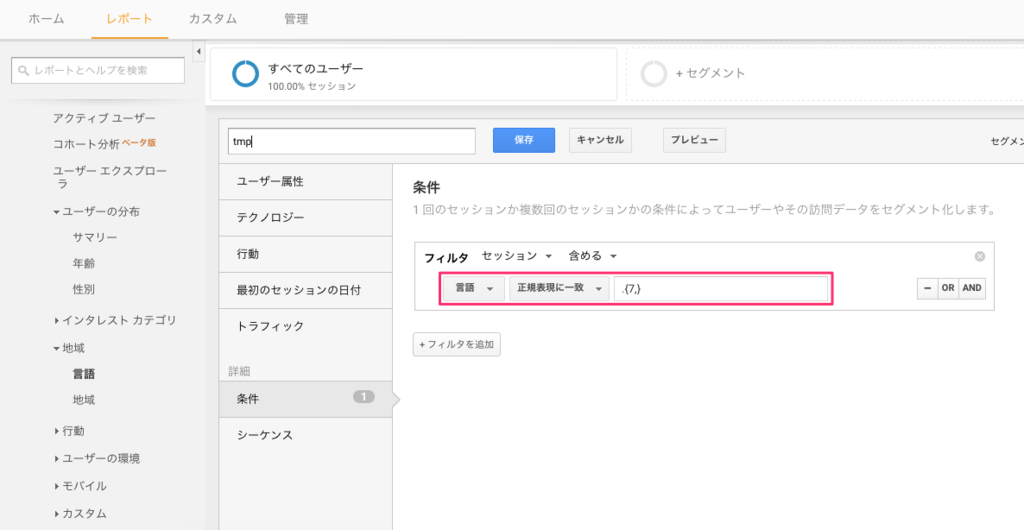Image resolution: width=1024 pixels, height=530 pixels.
Task: Open テクノロジー section
Action: click(306, 218)
